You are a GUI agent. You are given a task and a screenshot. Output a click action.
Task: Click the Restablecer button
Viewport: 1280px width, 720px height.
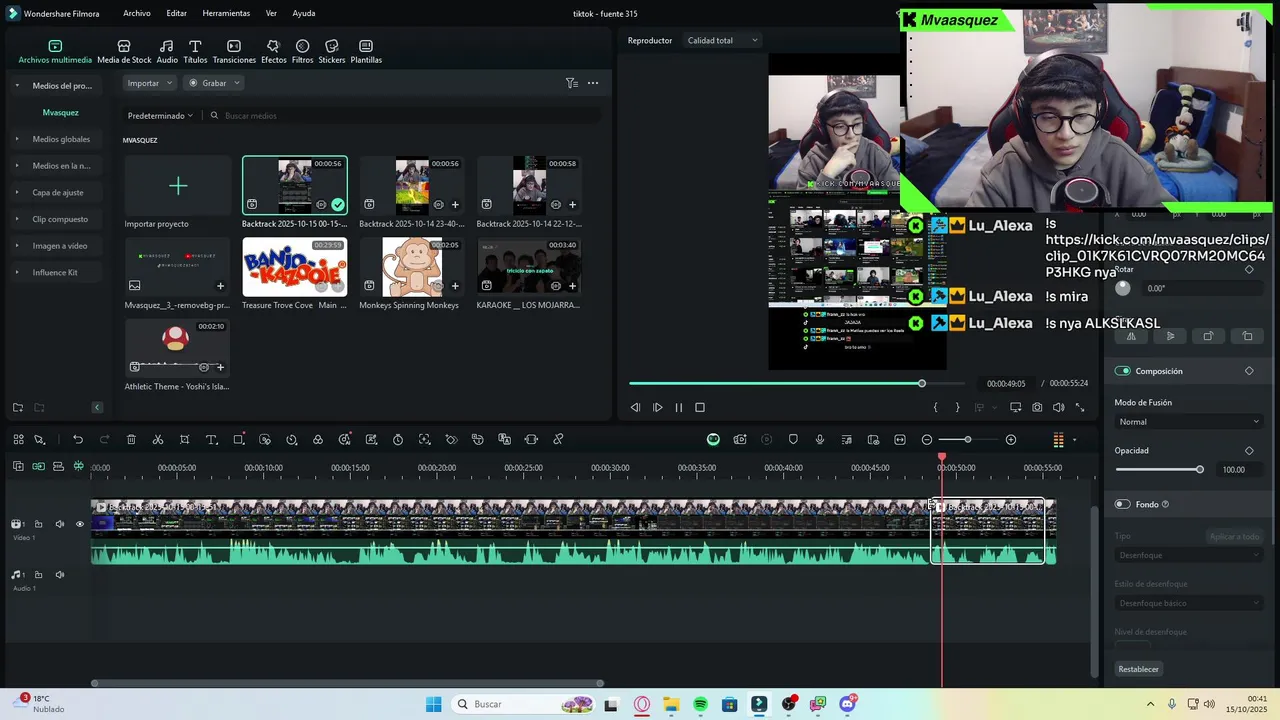1139,669
